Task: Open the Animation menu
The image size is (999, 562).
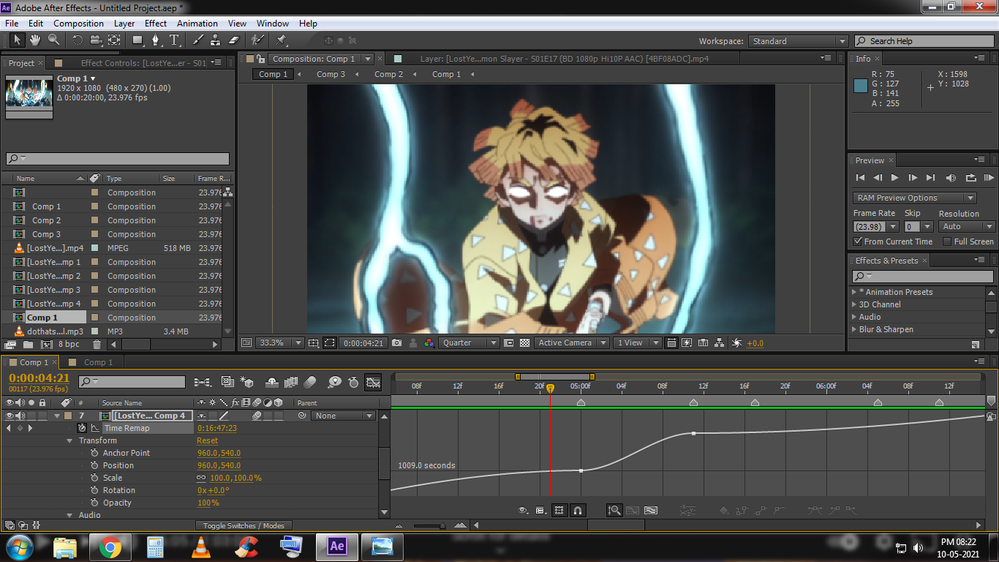Action: coord(197,24)
